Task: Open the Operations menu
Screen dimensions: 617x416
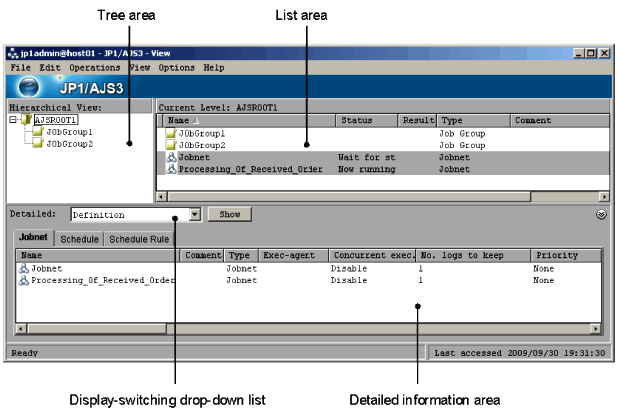Action: pos(94,68)
